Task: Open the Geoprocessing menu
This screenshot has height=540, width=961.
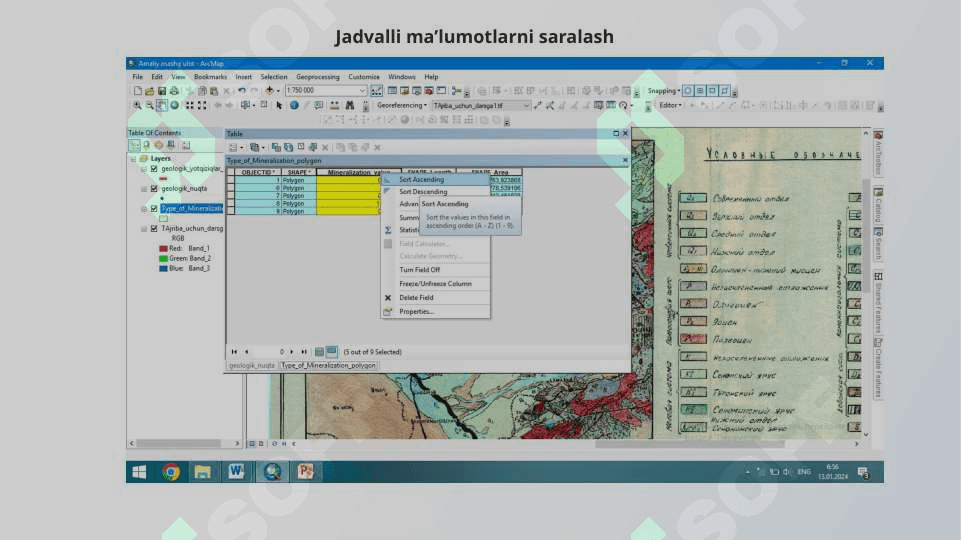Action: tap(317, 77)
